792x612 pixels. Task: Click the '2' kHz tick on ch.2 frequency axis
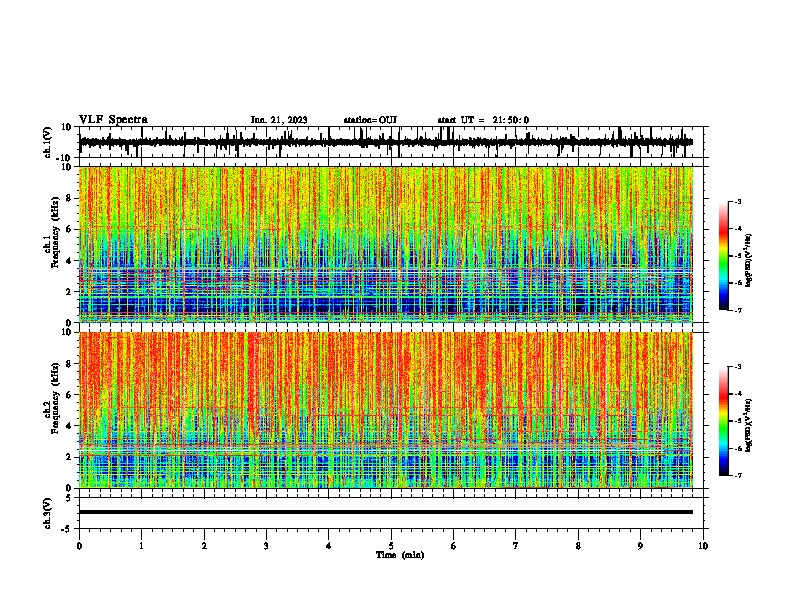pos(69,457)
